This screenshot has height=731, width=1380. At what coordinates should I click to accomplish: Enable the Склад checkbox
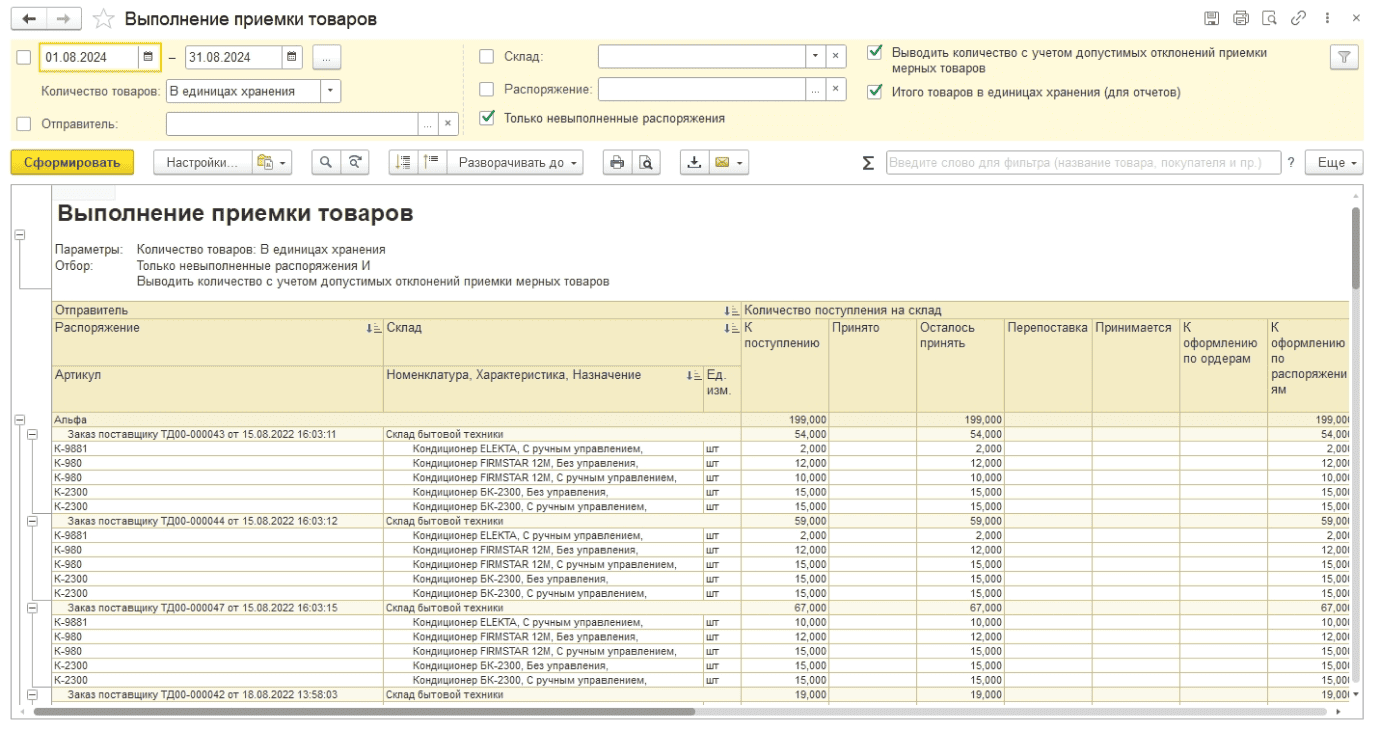487,57
